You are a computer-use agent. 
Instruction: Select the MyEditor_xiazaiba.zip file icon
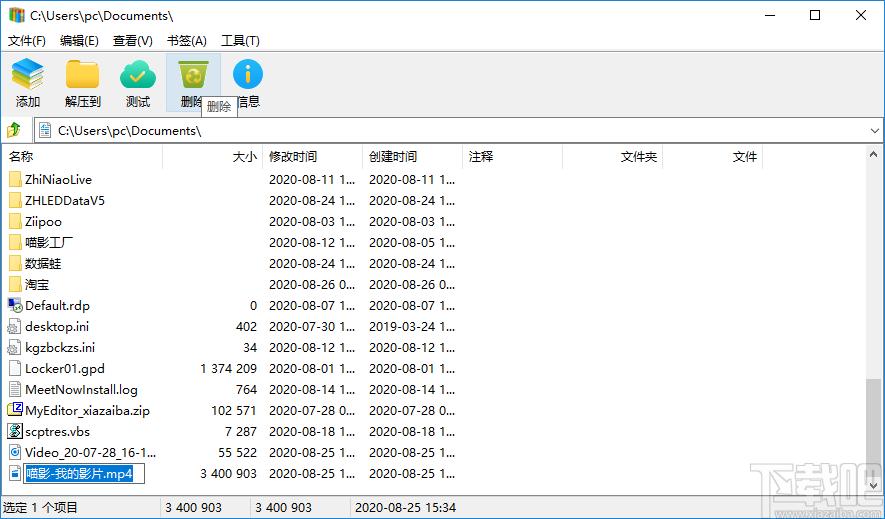point(15,410)
